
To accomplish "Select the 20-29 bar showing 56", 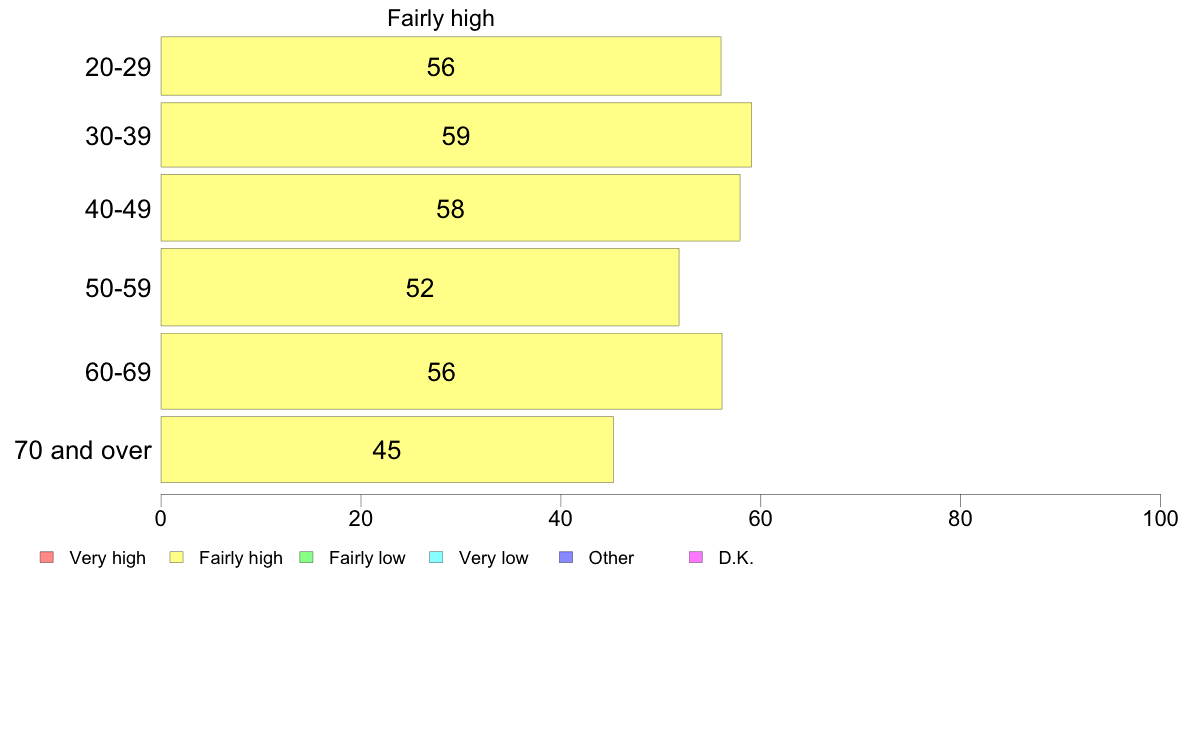I will [x=441, y=66].
